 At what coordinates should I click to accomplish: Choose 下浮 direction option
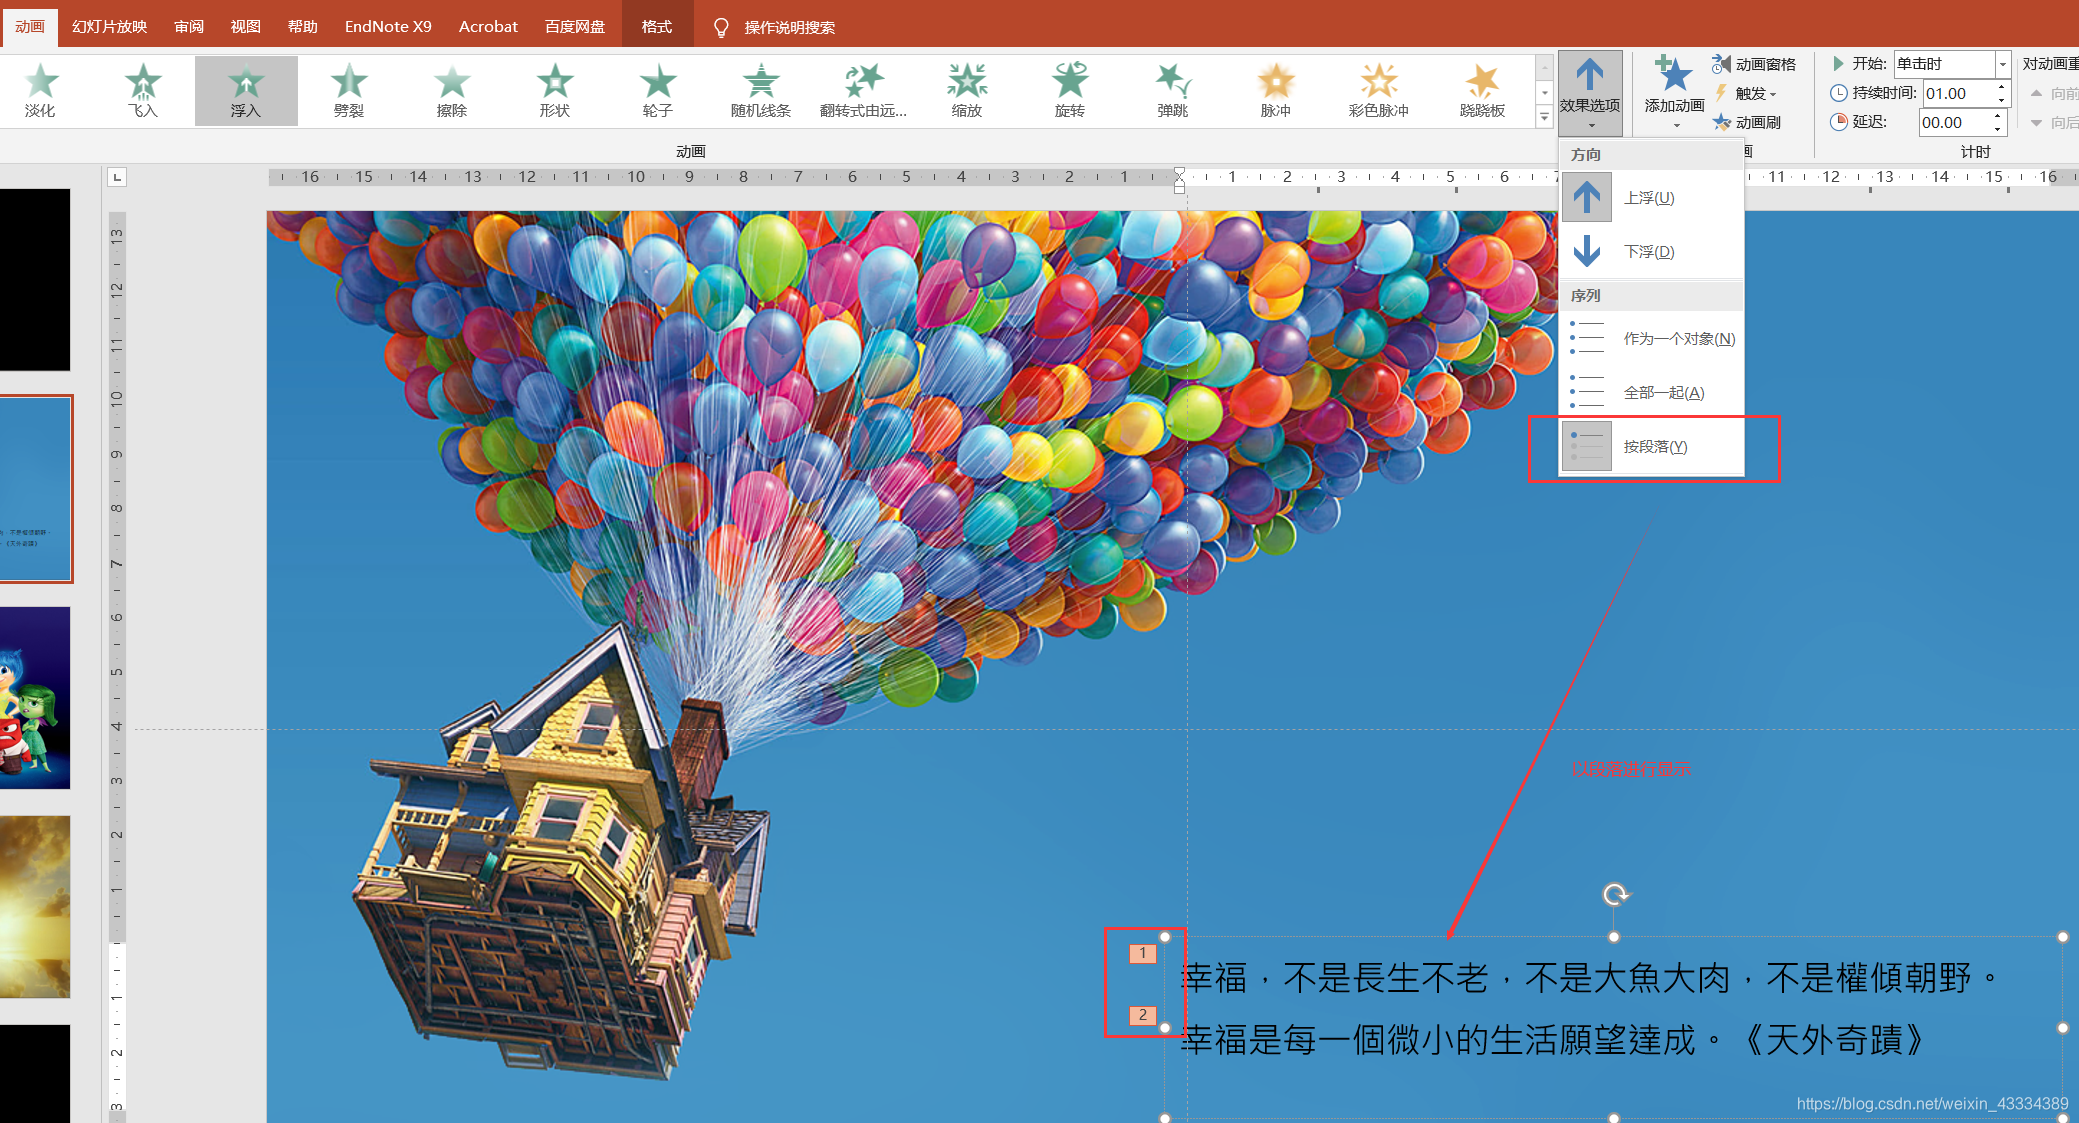pos(1650,251)
